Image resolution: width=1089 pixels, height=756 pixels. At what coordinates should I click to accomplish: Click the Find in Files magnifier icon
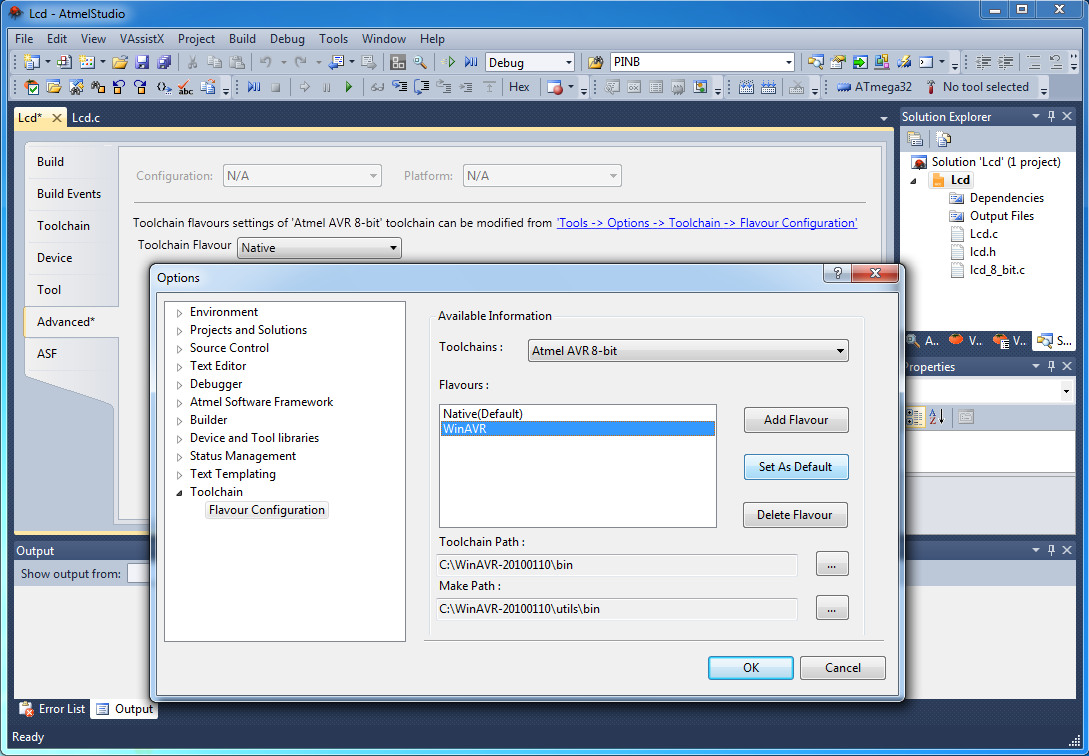pyautogui.click(x=420, y=62)
